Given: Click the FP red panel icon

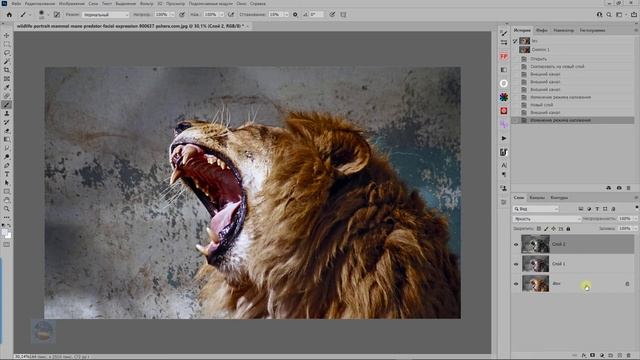Looking at the screenshot, I should (x=504, y=56).
